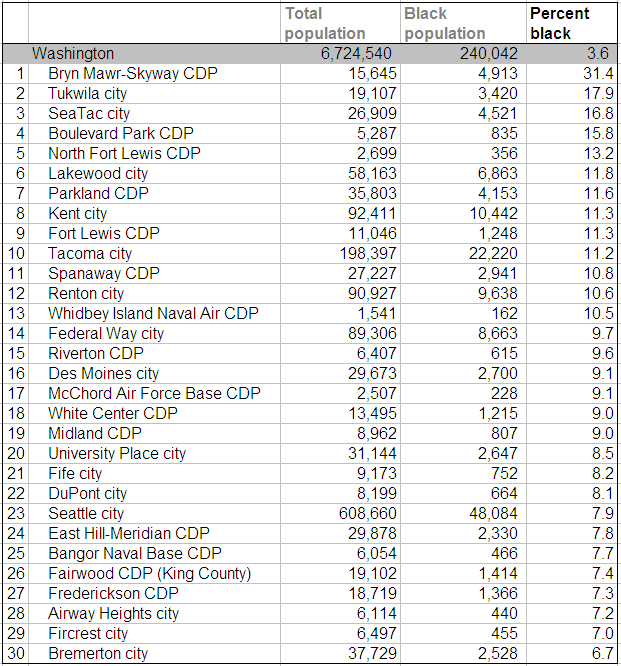This screenshot has height=666, width=621.
Task: Click Parkland percent value 11.6
Action: point(598,193)
